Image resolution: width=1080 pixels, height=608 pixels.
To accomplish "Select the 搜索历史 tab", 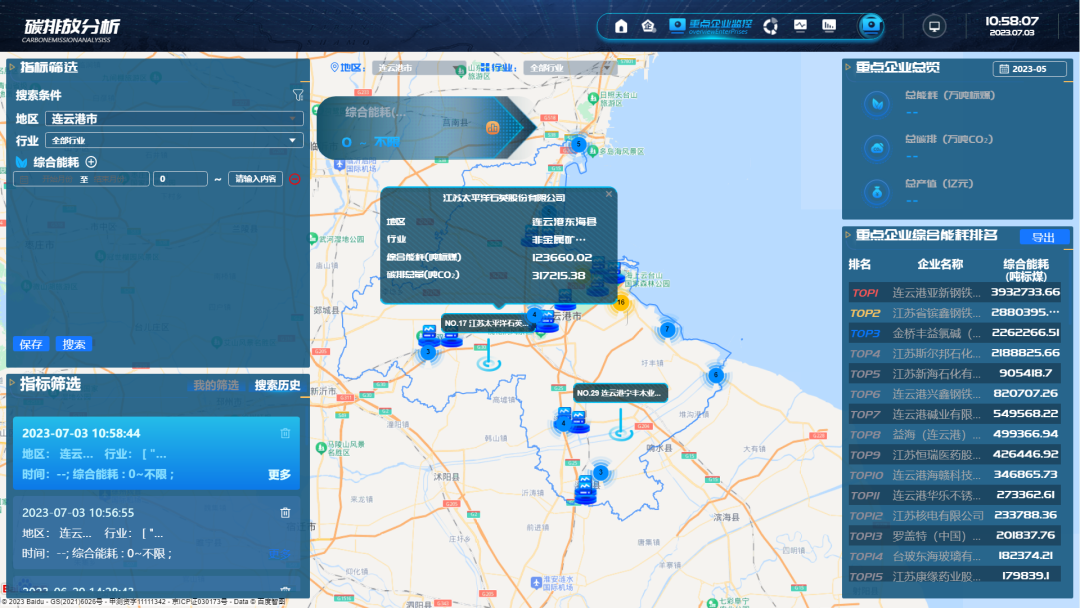I will coord(277,385).
